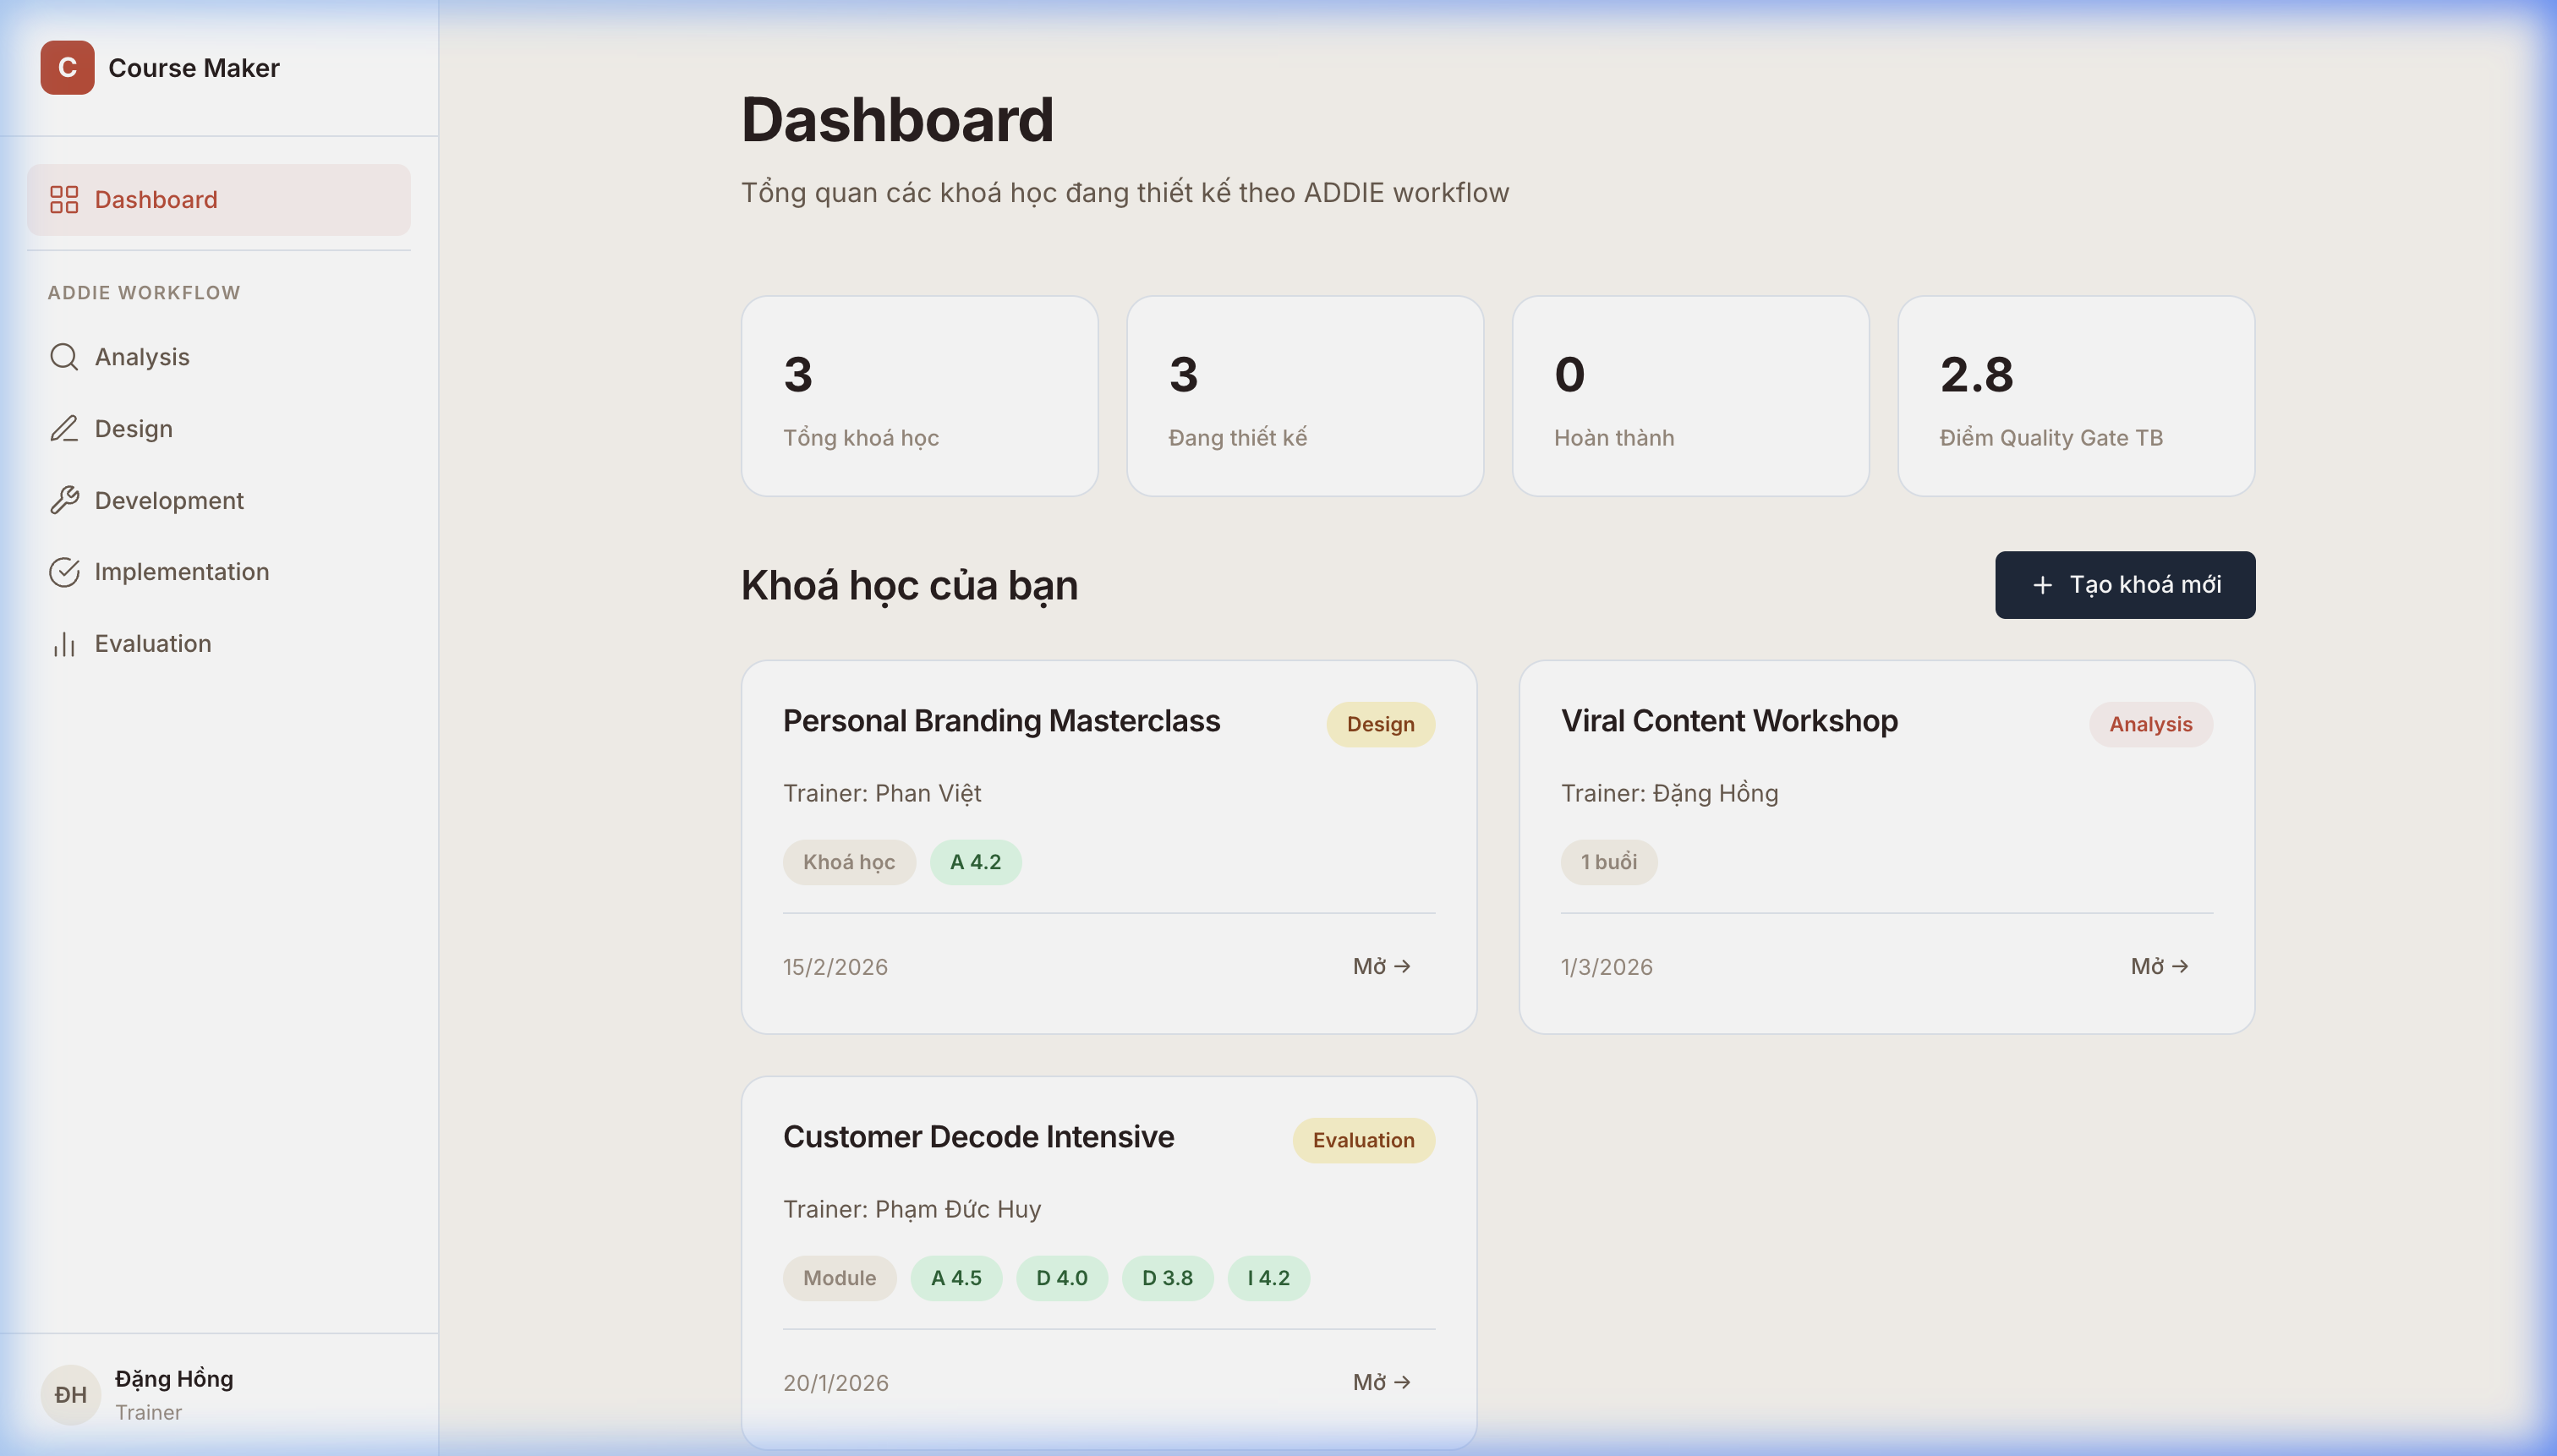Click the plus icon in Tạo khoá mới
The width and height of the screenshot is (2557, 1456).
[x=2042, y=585]
